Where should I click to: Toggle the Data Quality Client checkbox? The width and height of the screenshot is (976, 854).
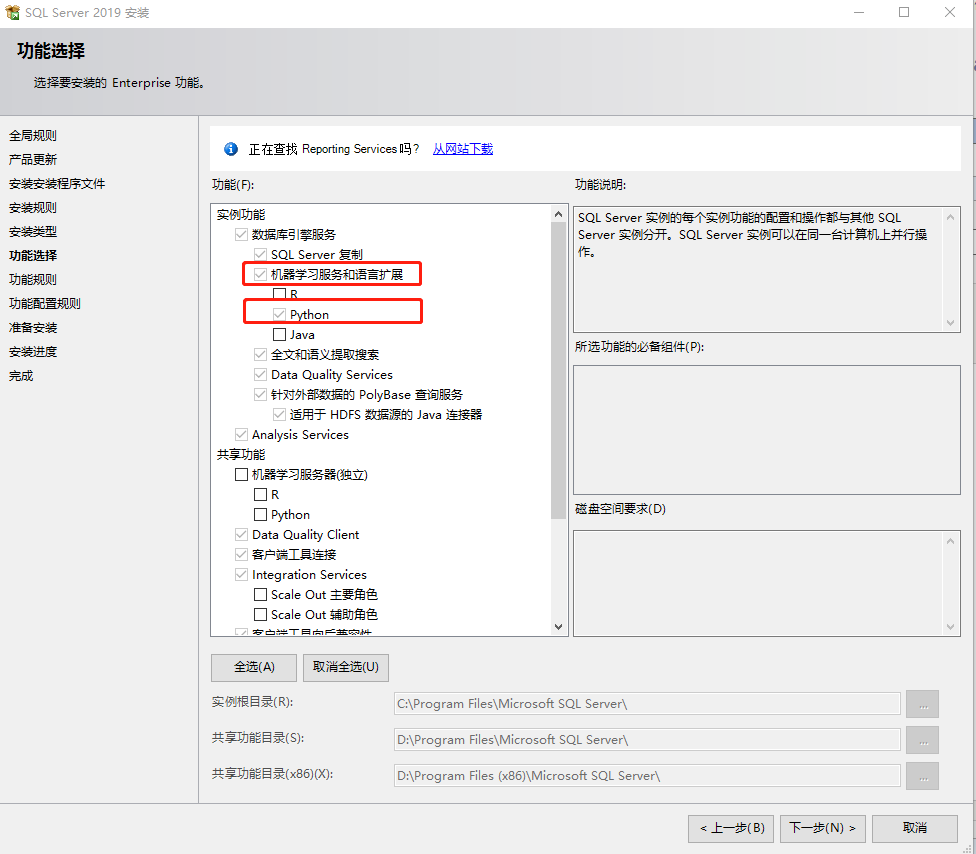point(242,534)
